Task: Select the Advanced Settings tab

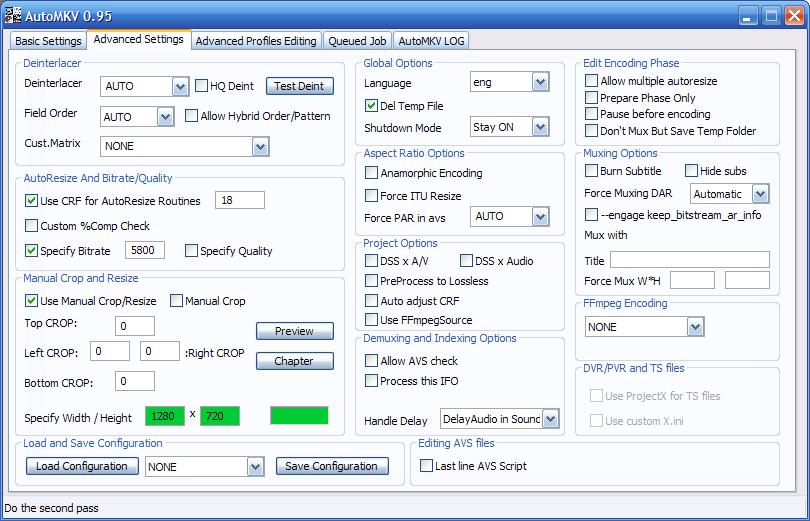Action: [x=138, y=39]
